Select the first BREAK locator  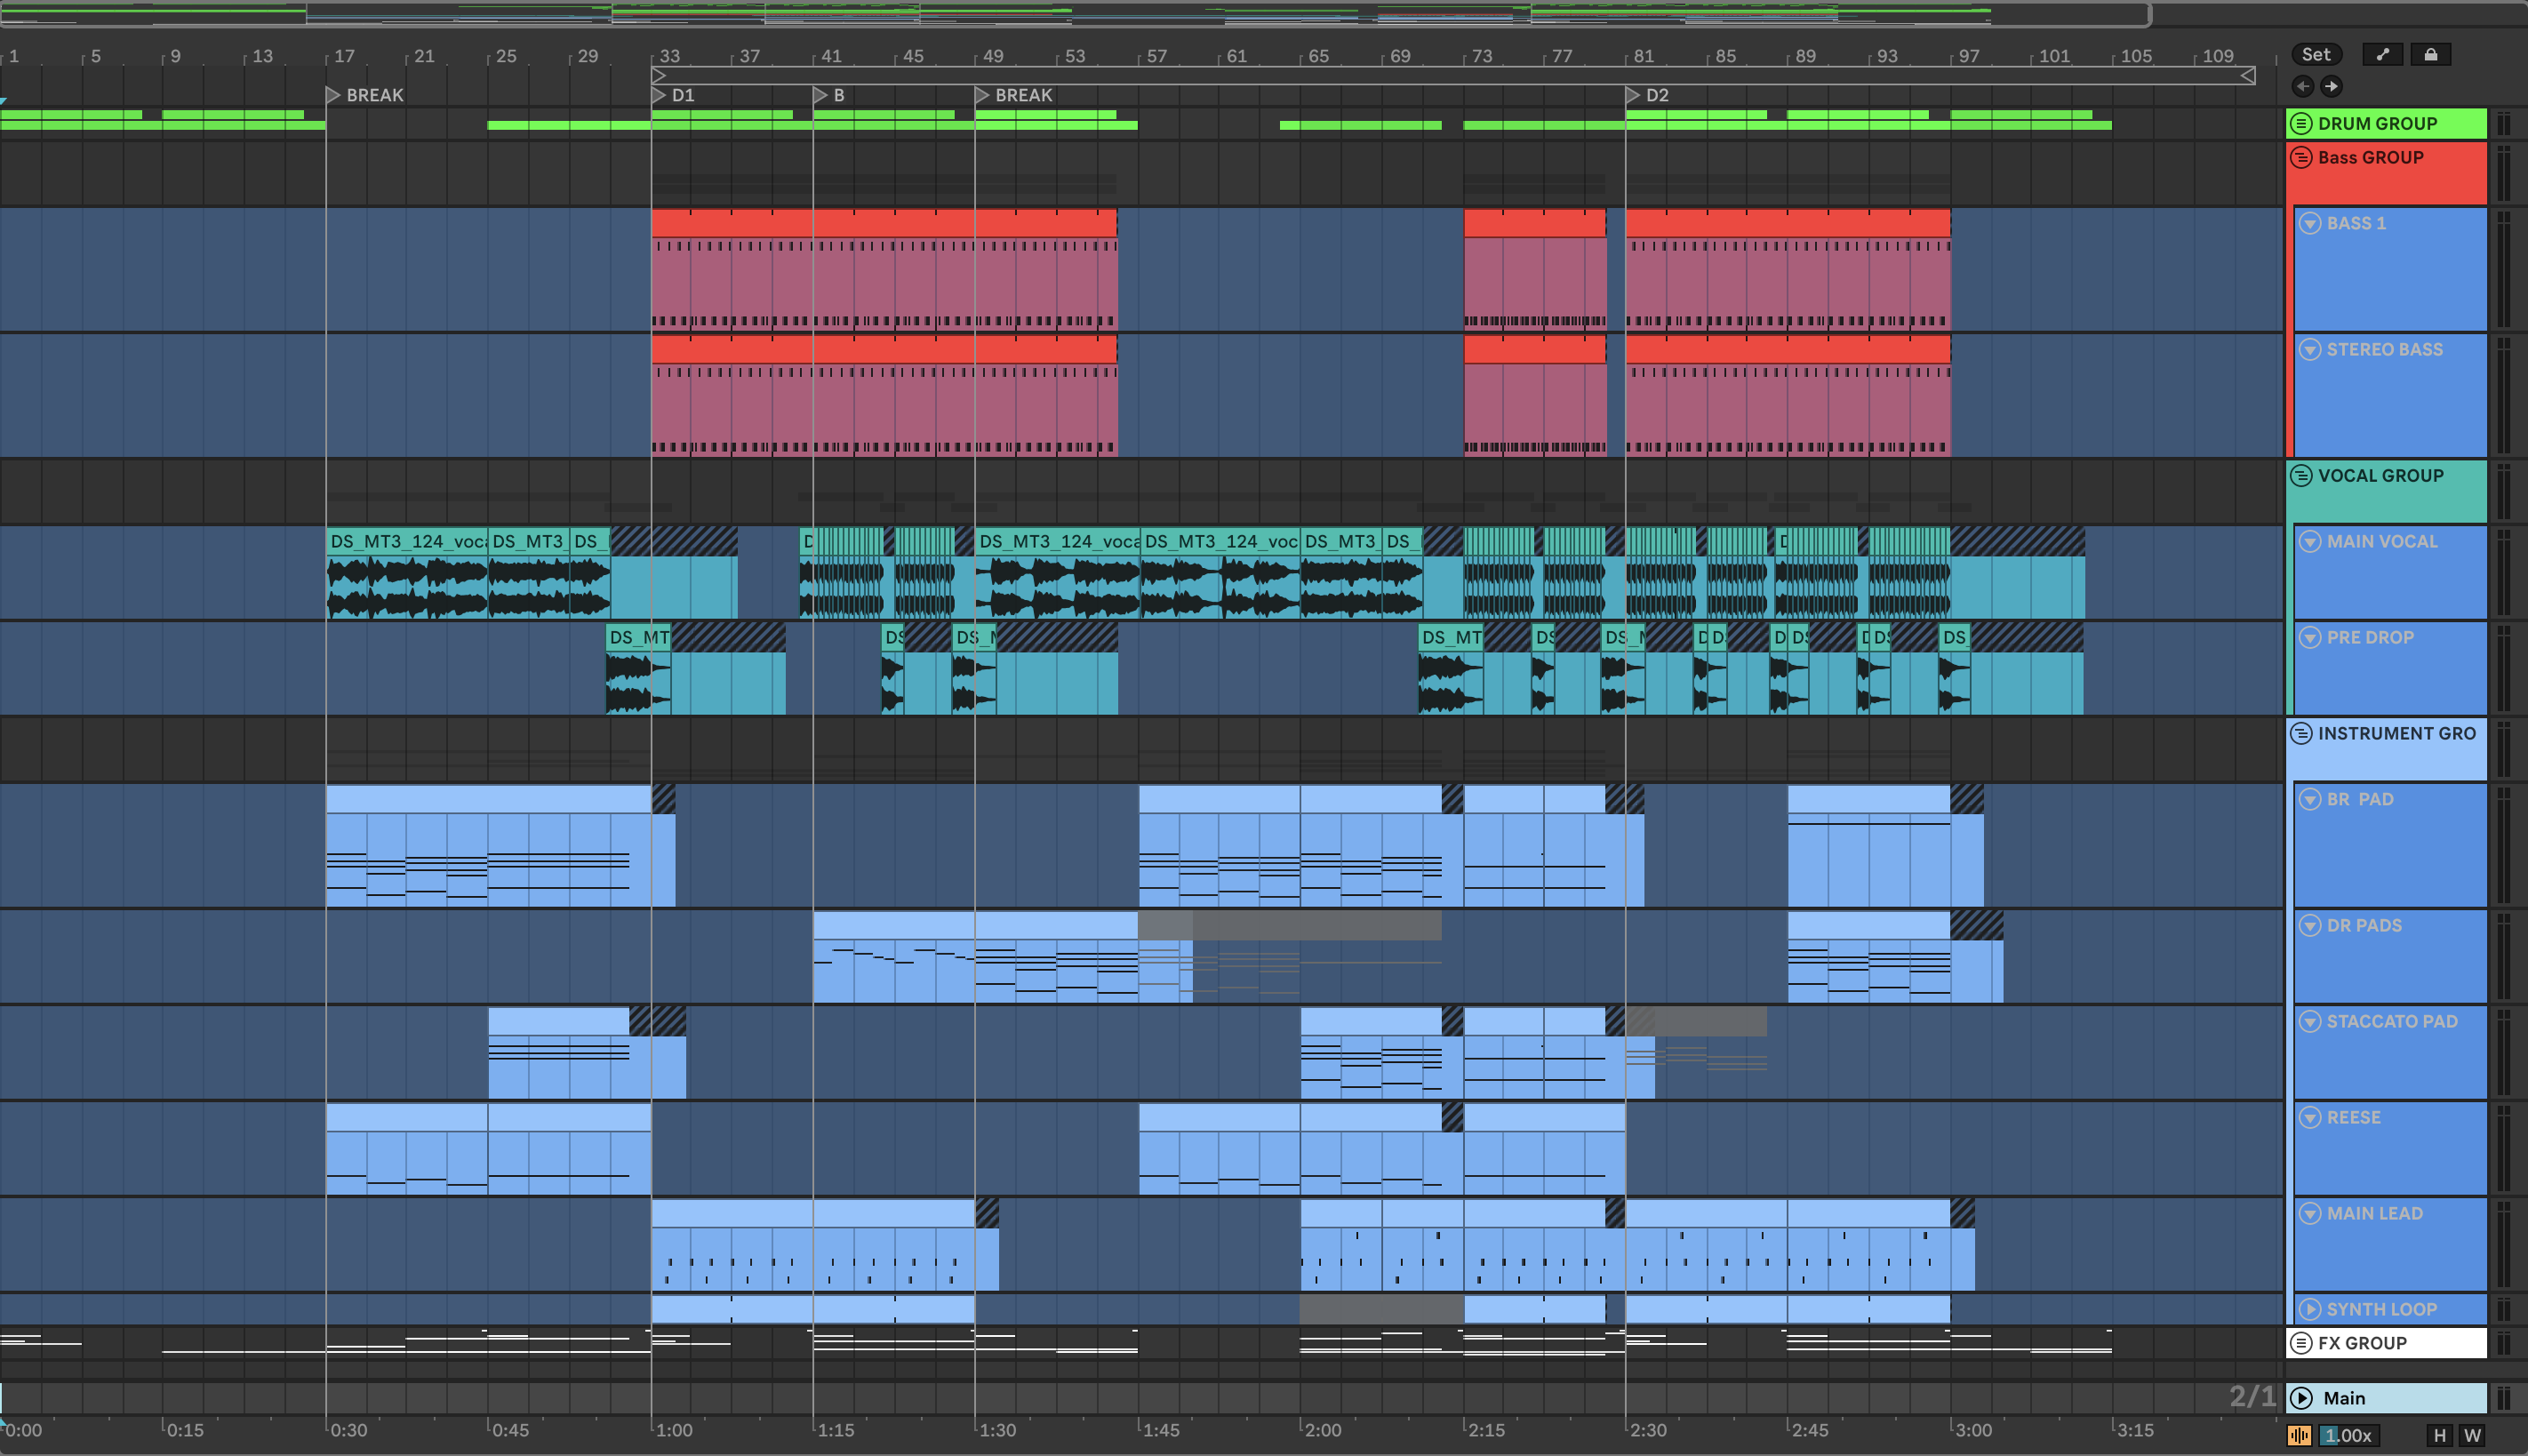334,95
